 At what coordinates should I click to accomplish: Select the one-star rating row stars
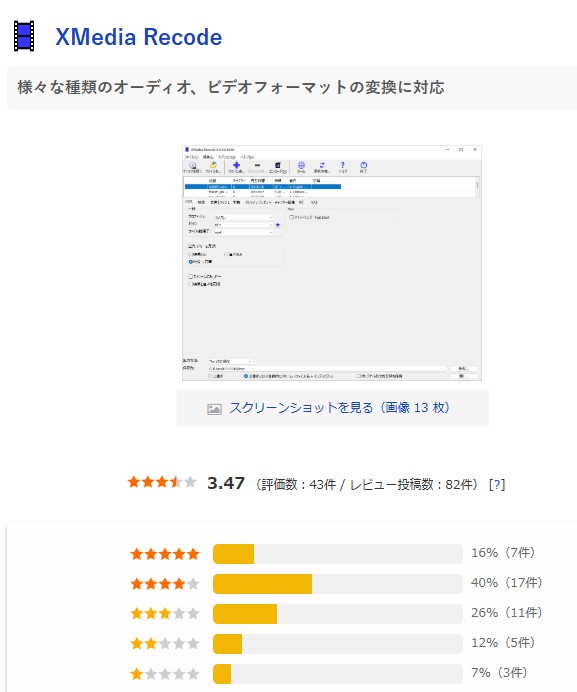[165, 674]
